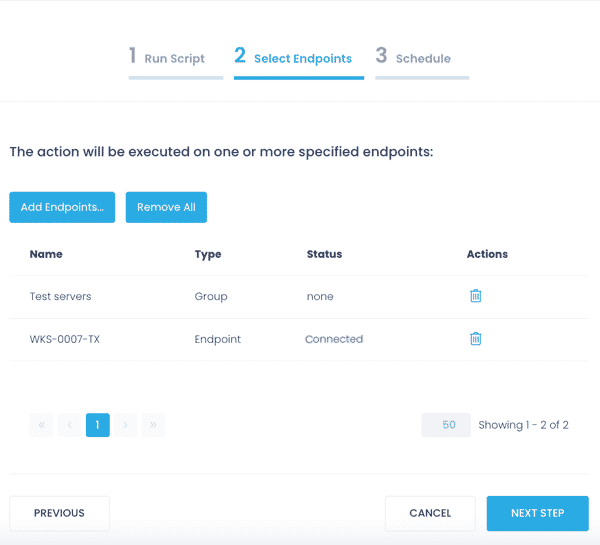600x545 pixels.
Task: Open the Run Script step tab
Action: [176, 62]
